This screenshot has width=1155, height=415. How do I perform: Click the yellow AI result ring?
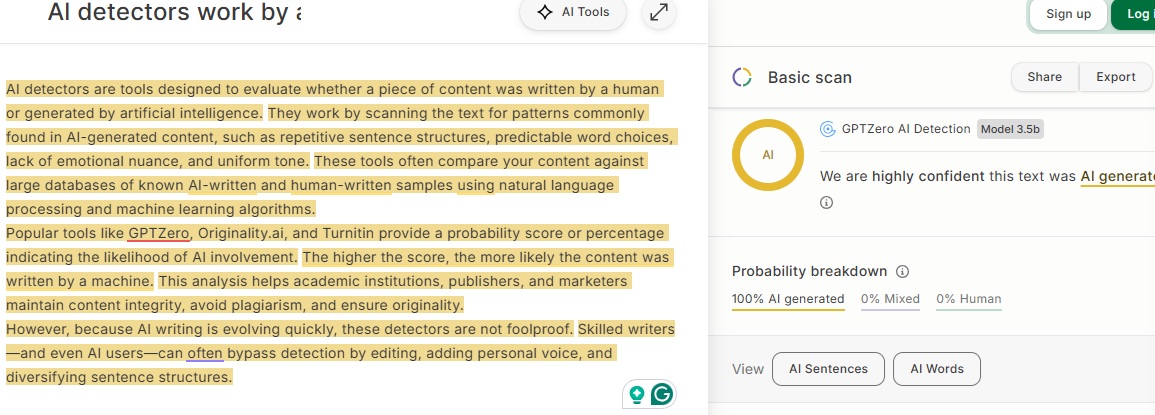coord(768,156)
